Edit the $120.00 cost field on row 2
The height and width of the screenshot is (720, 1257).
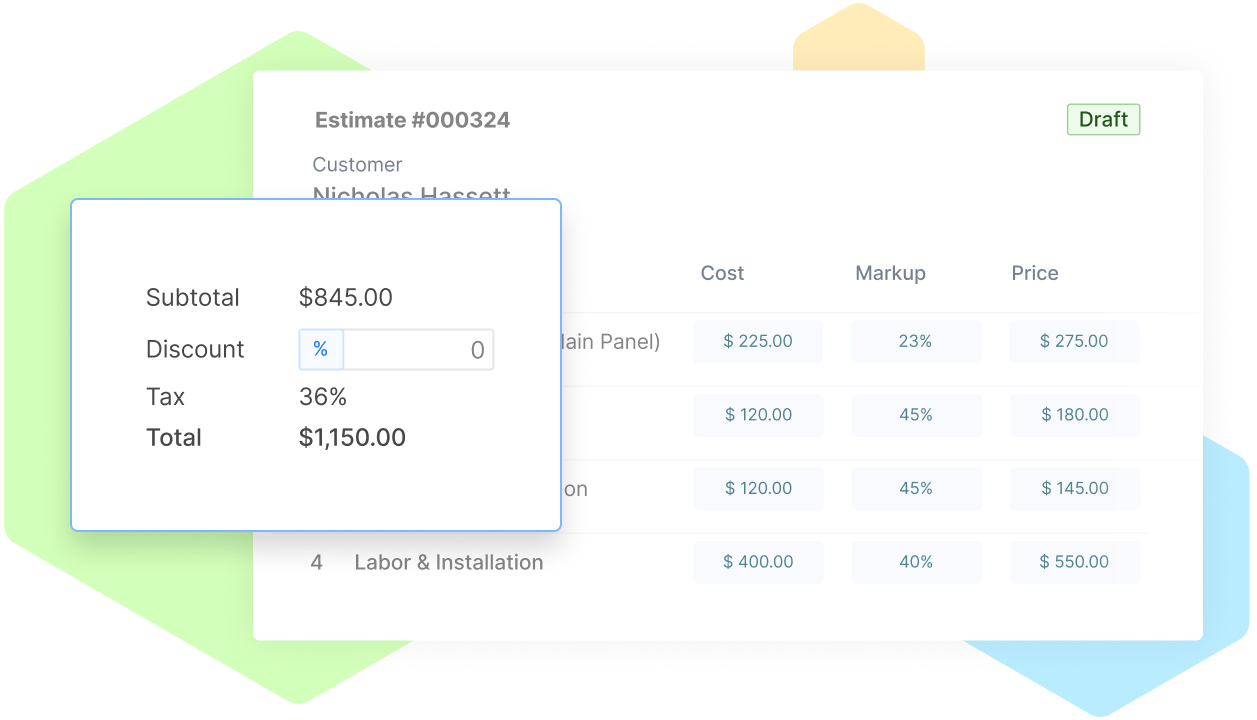point(757,415)
